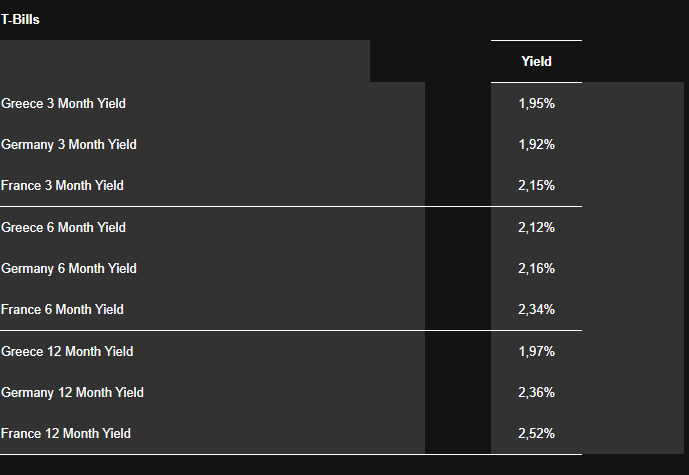Screen dimensions: 689x475
Task: Select the 2,12% yield cell
Action: [x=536, y=228]
